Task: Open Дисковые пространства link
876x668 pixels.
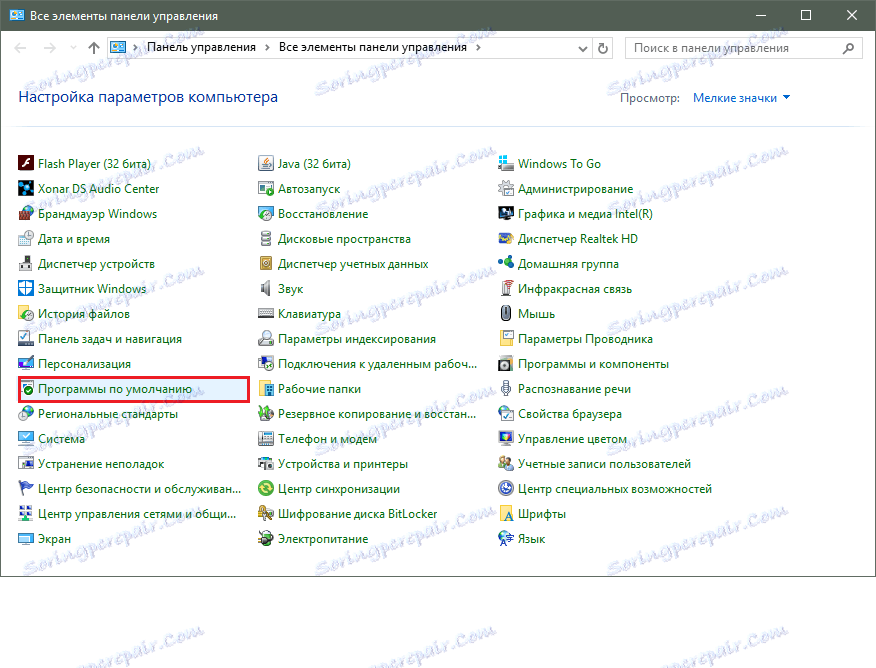Action: pyautogui.click(x=344, y=238)
